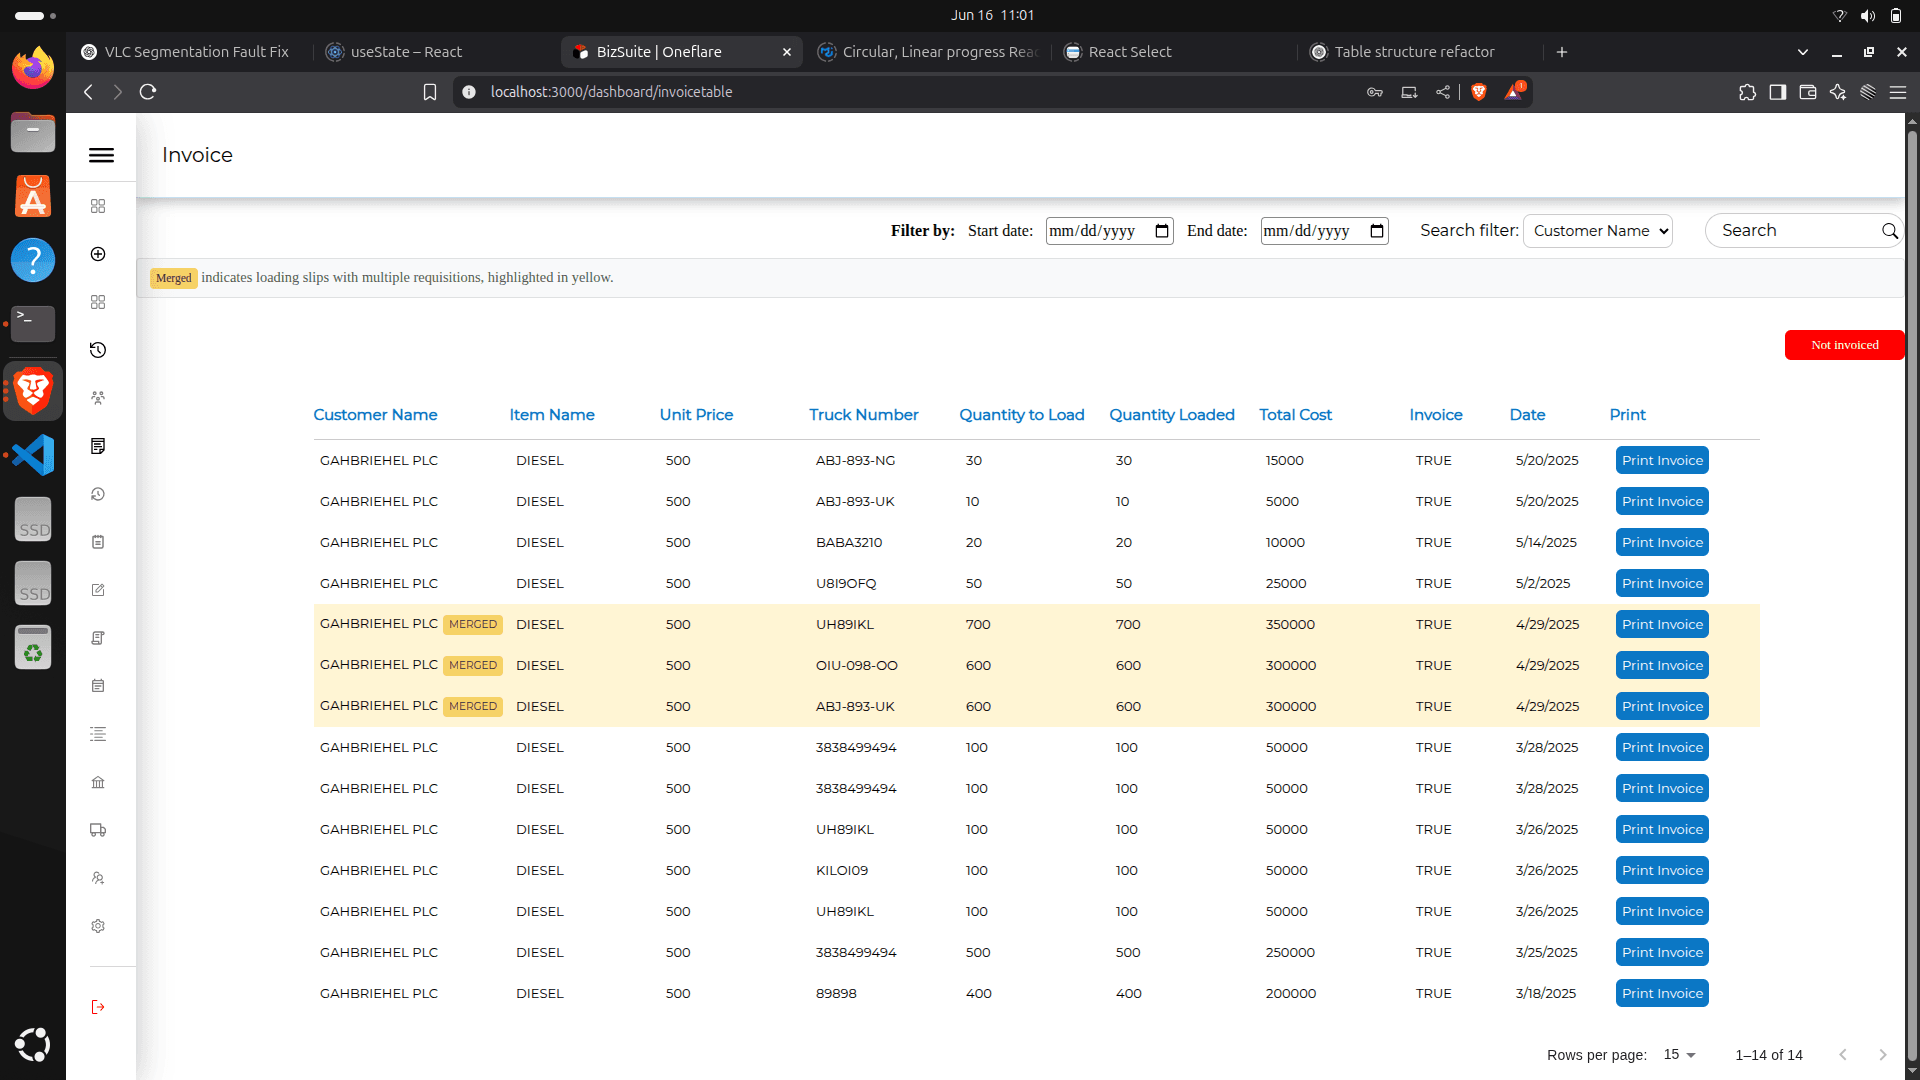Open the truck deliveries icon in sidebar
Screen dimensions: 1920x1080
97,830
